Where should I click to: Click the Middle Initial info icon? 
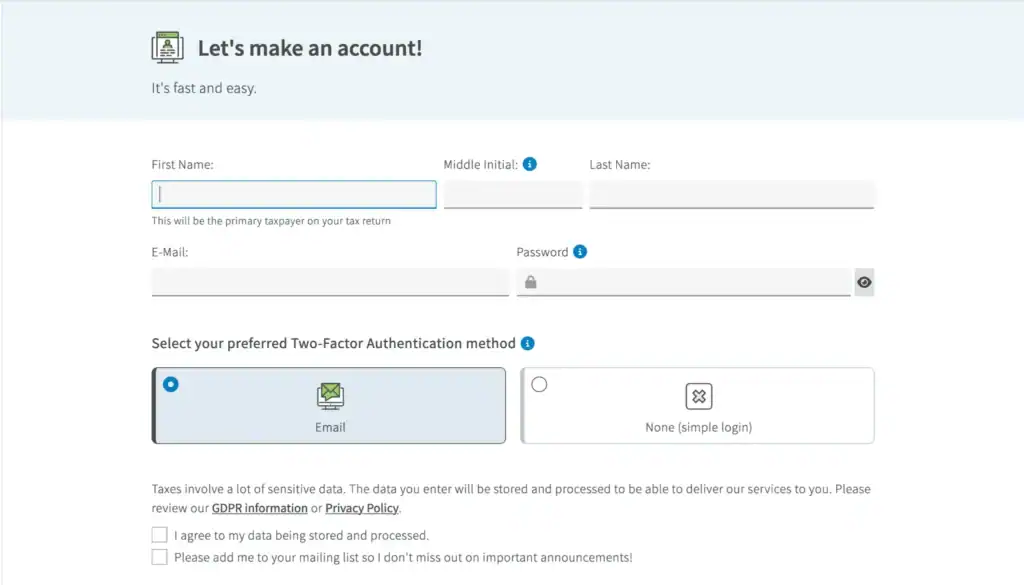(x=530, y=164)
